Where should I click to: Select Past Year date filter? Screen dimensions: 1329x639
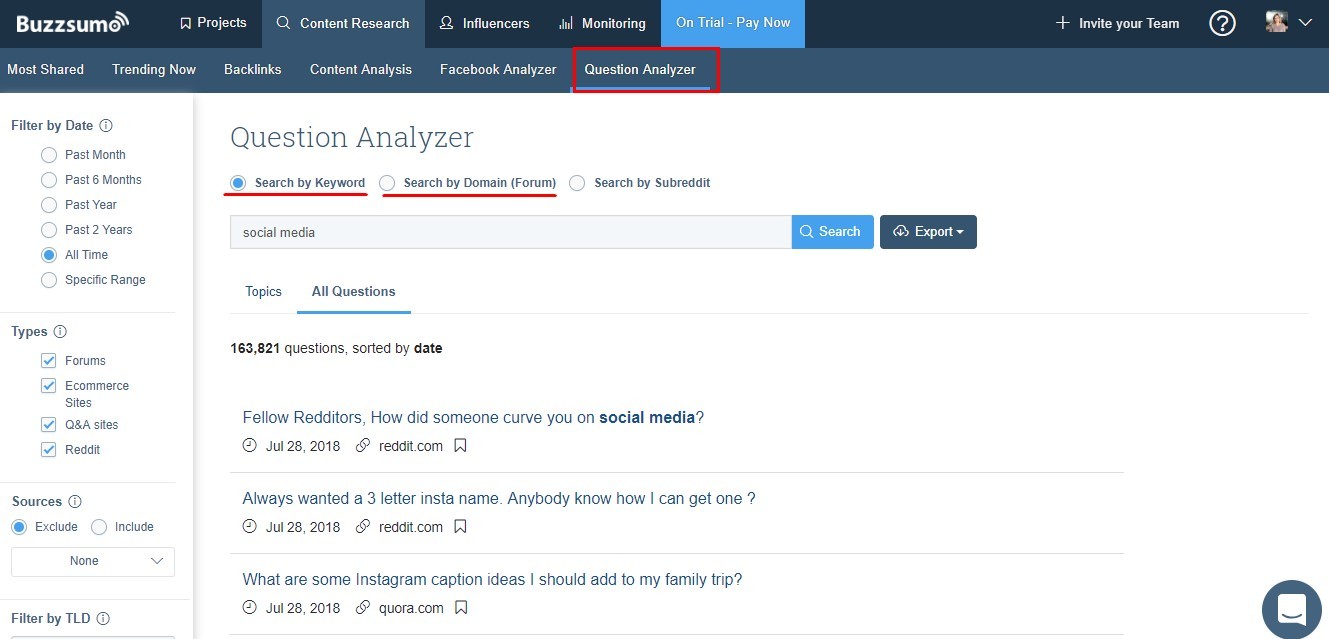point(48,205)
